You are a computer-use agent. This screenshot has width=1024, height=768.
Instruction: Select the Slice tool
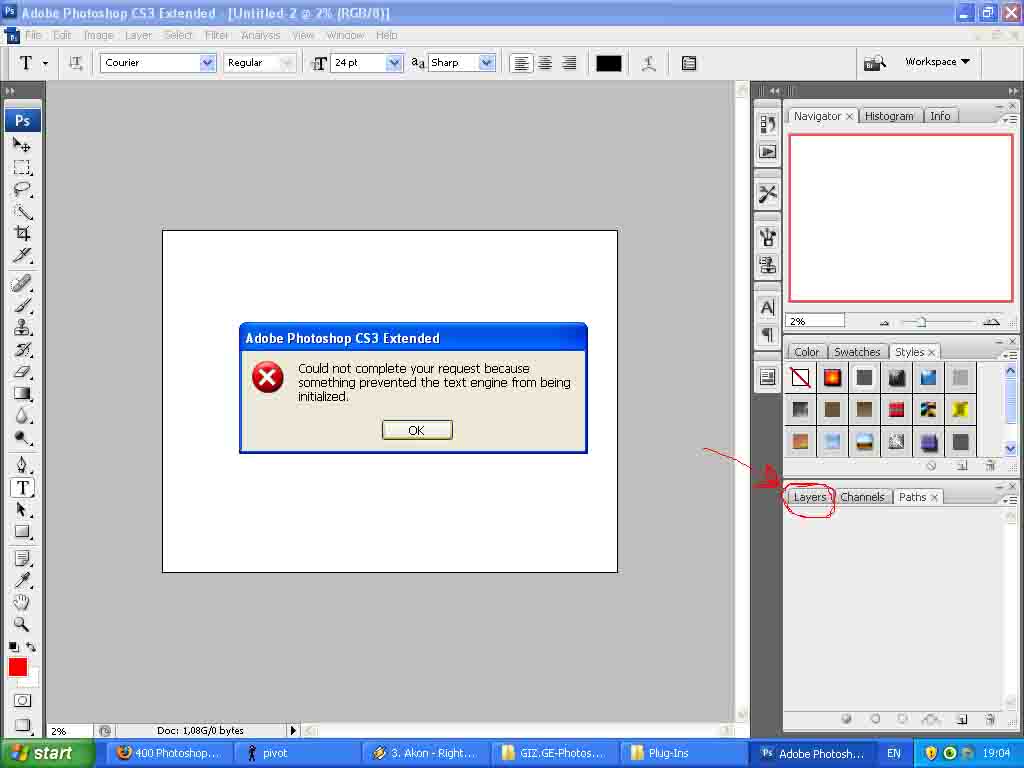[x=22, y=255]
